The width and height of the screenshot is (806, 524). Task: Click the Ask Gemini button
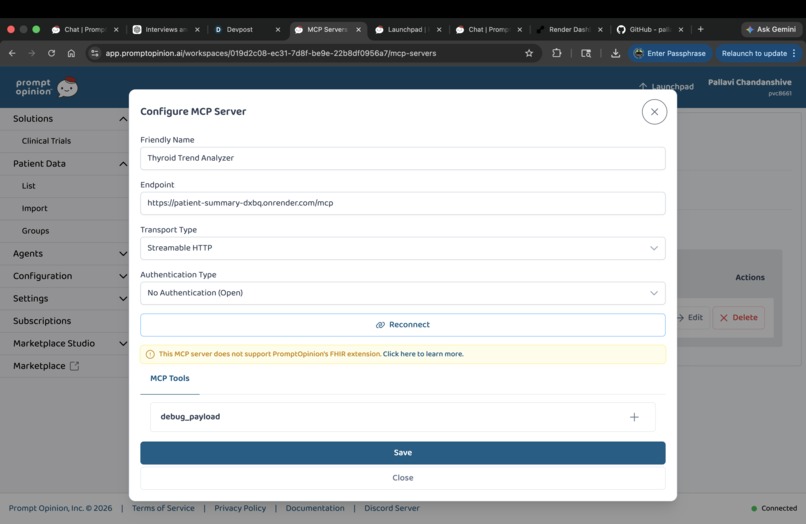pos(771,30)
